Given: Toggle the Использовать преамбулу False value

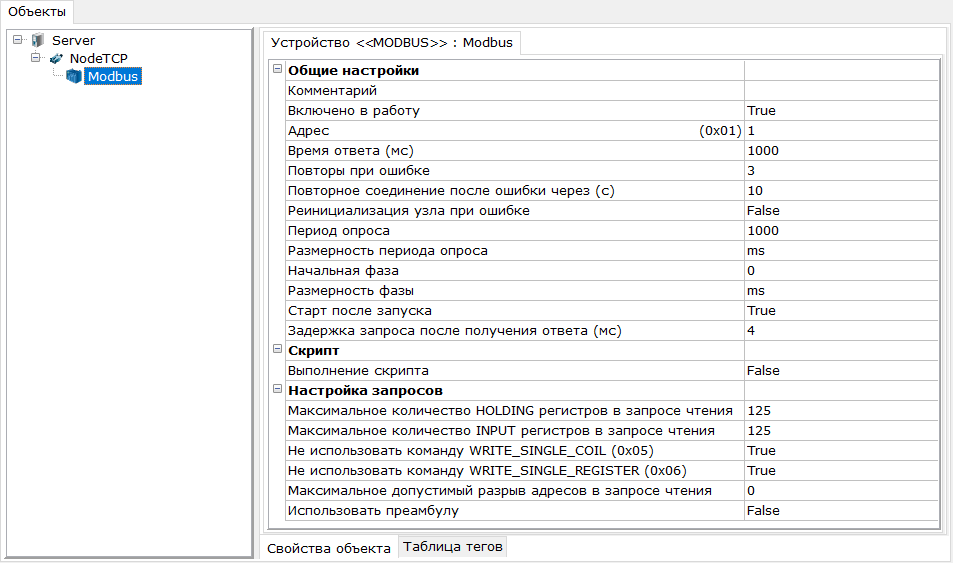Looking at the screenshot, I should pos(840,511).
